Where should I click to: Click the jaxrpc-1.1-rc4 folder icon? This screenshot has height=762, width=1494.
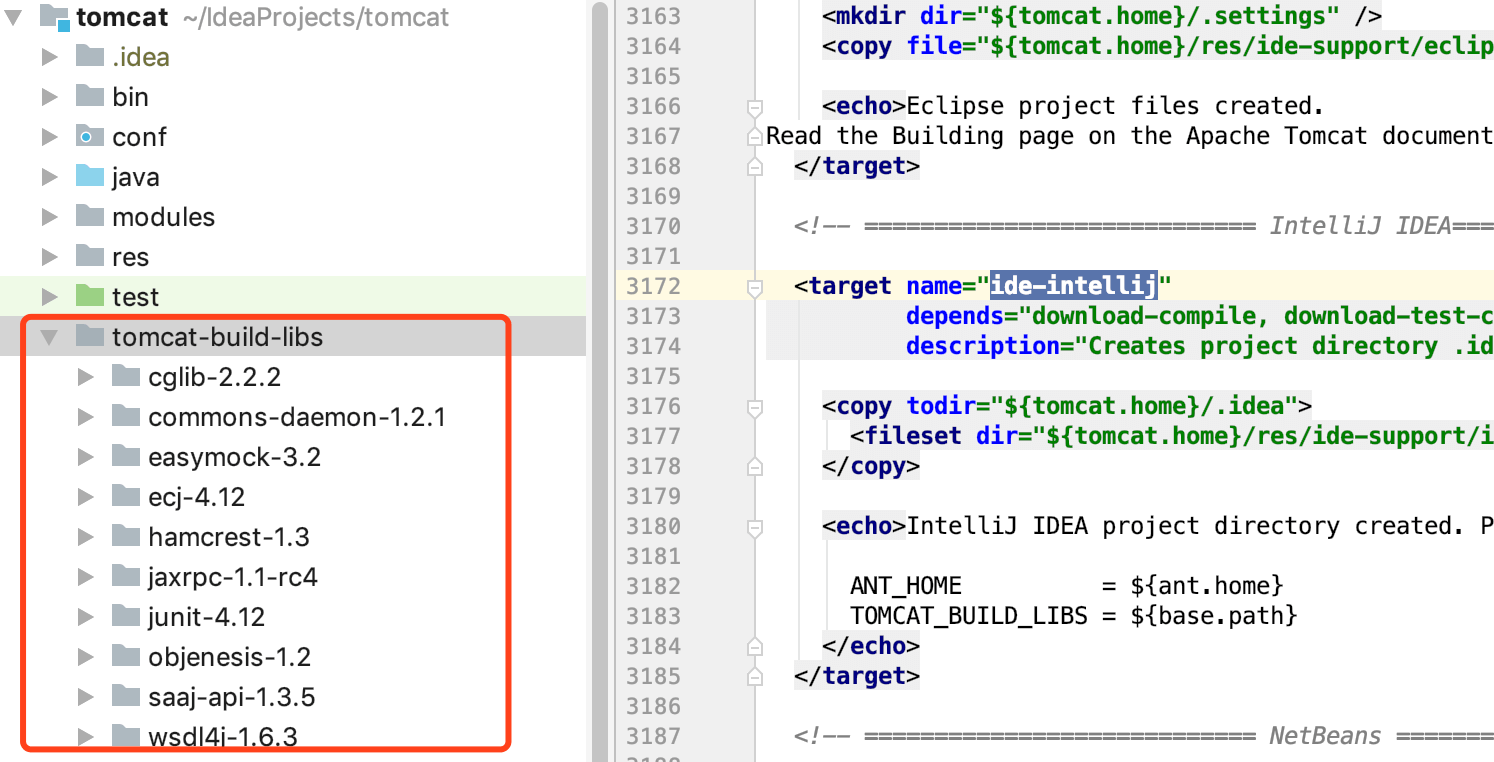[x=126, y=576]
